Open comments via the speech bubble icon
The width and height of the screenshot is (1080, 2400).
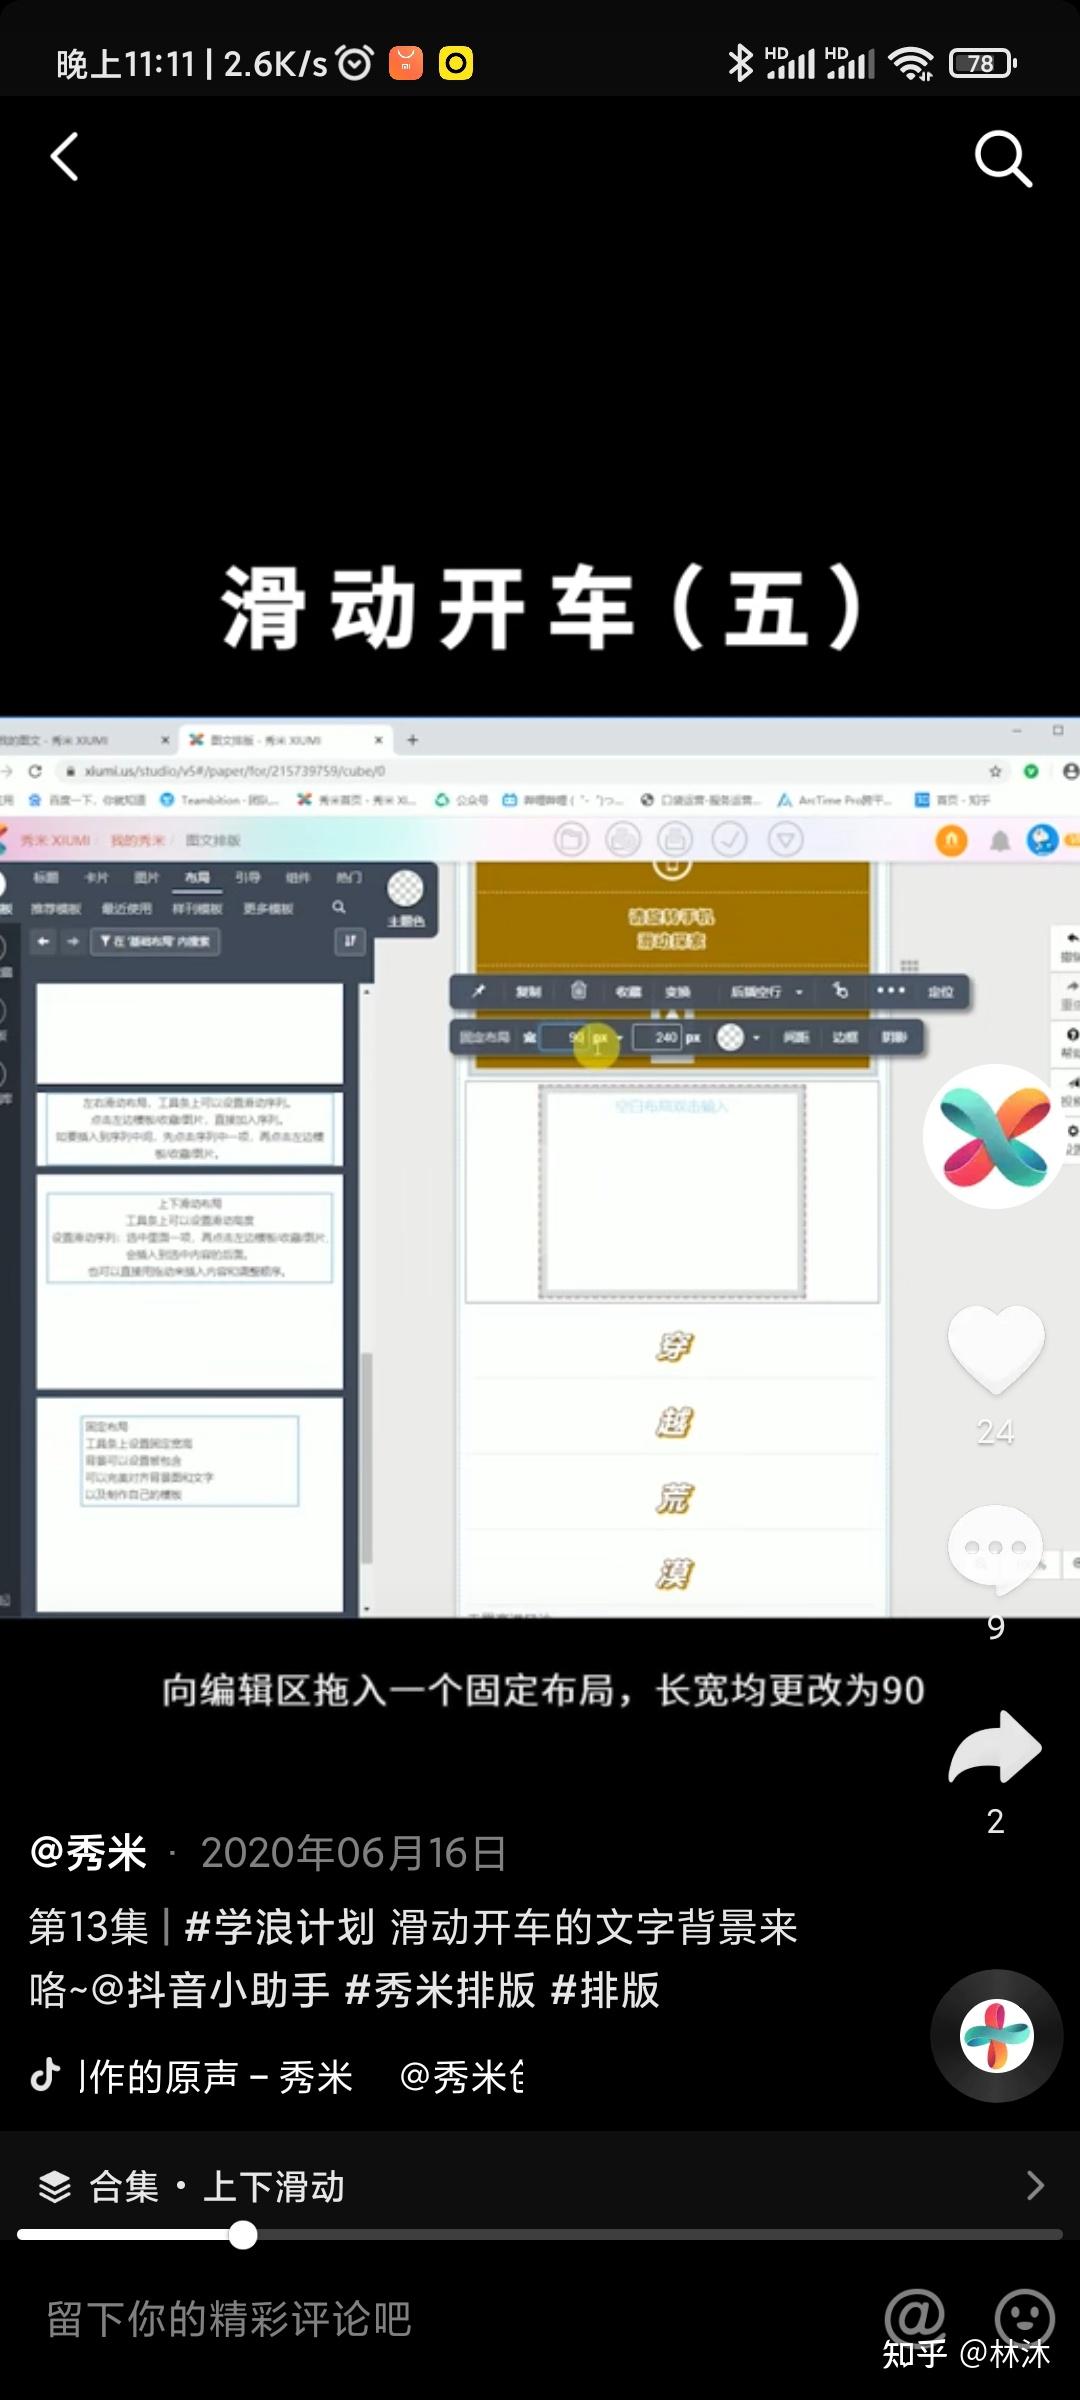click(x=995, y=1550)
